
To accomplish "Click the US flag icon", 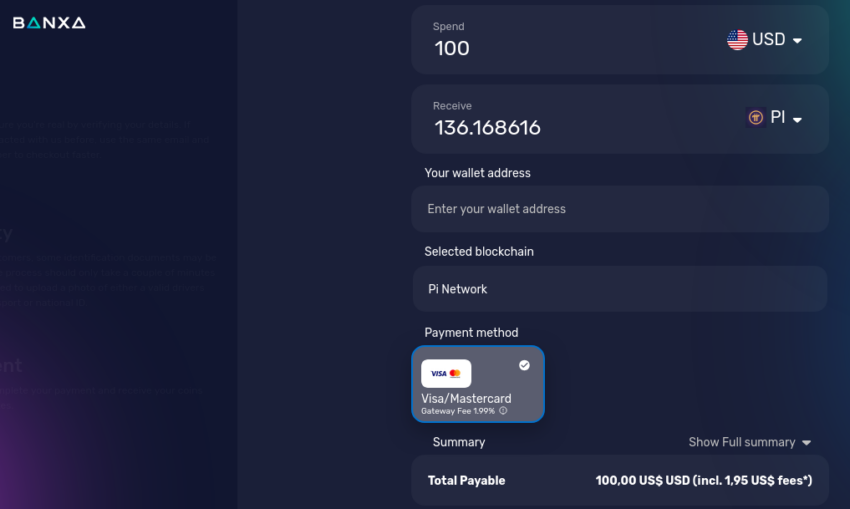I will 737,40.
